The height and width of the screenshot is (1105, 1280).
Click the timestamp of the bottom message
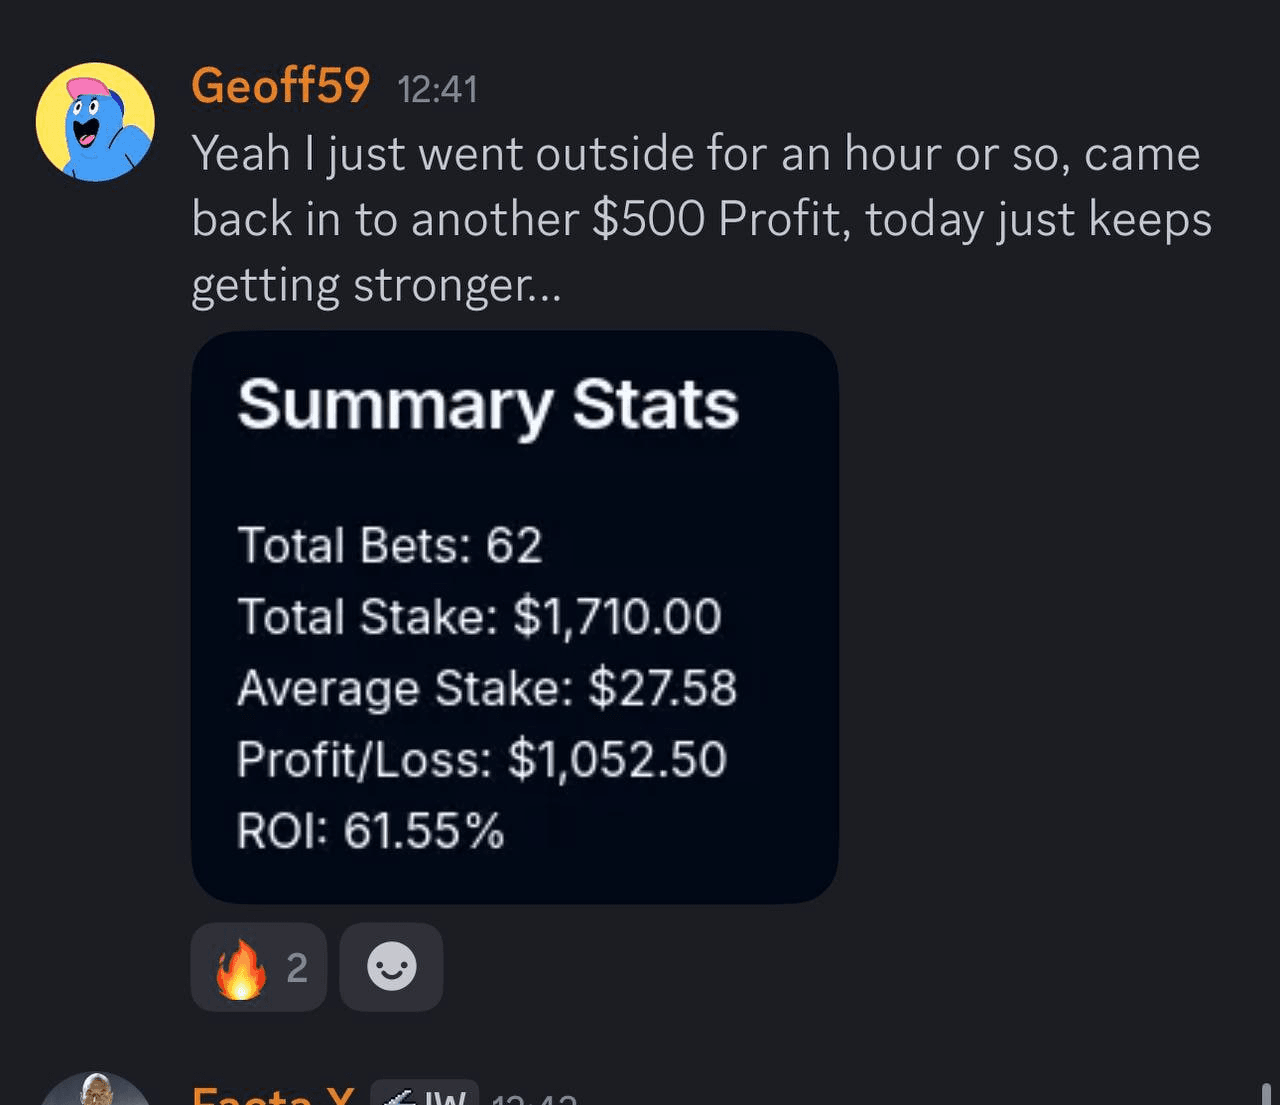click(x=534, y=1099)
